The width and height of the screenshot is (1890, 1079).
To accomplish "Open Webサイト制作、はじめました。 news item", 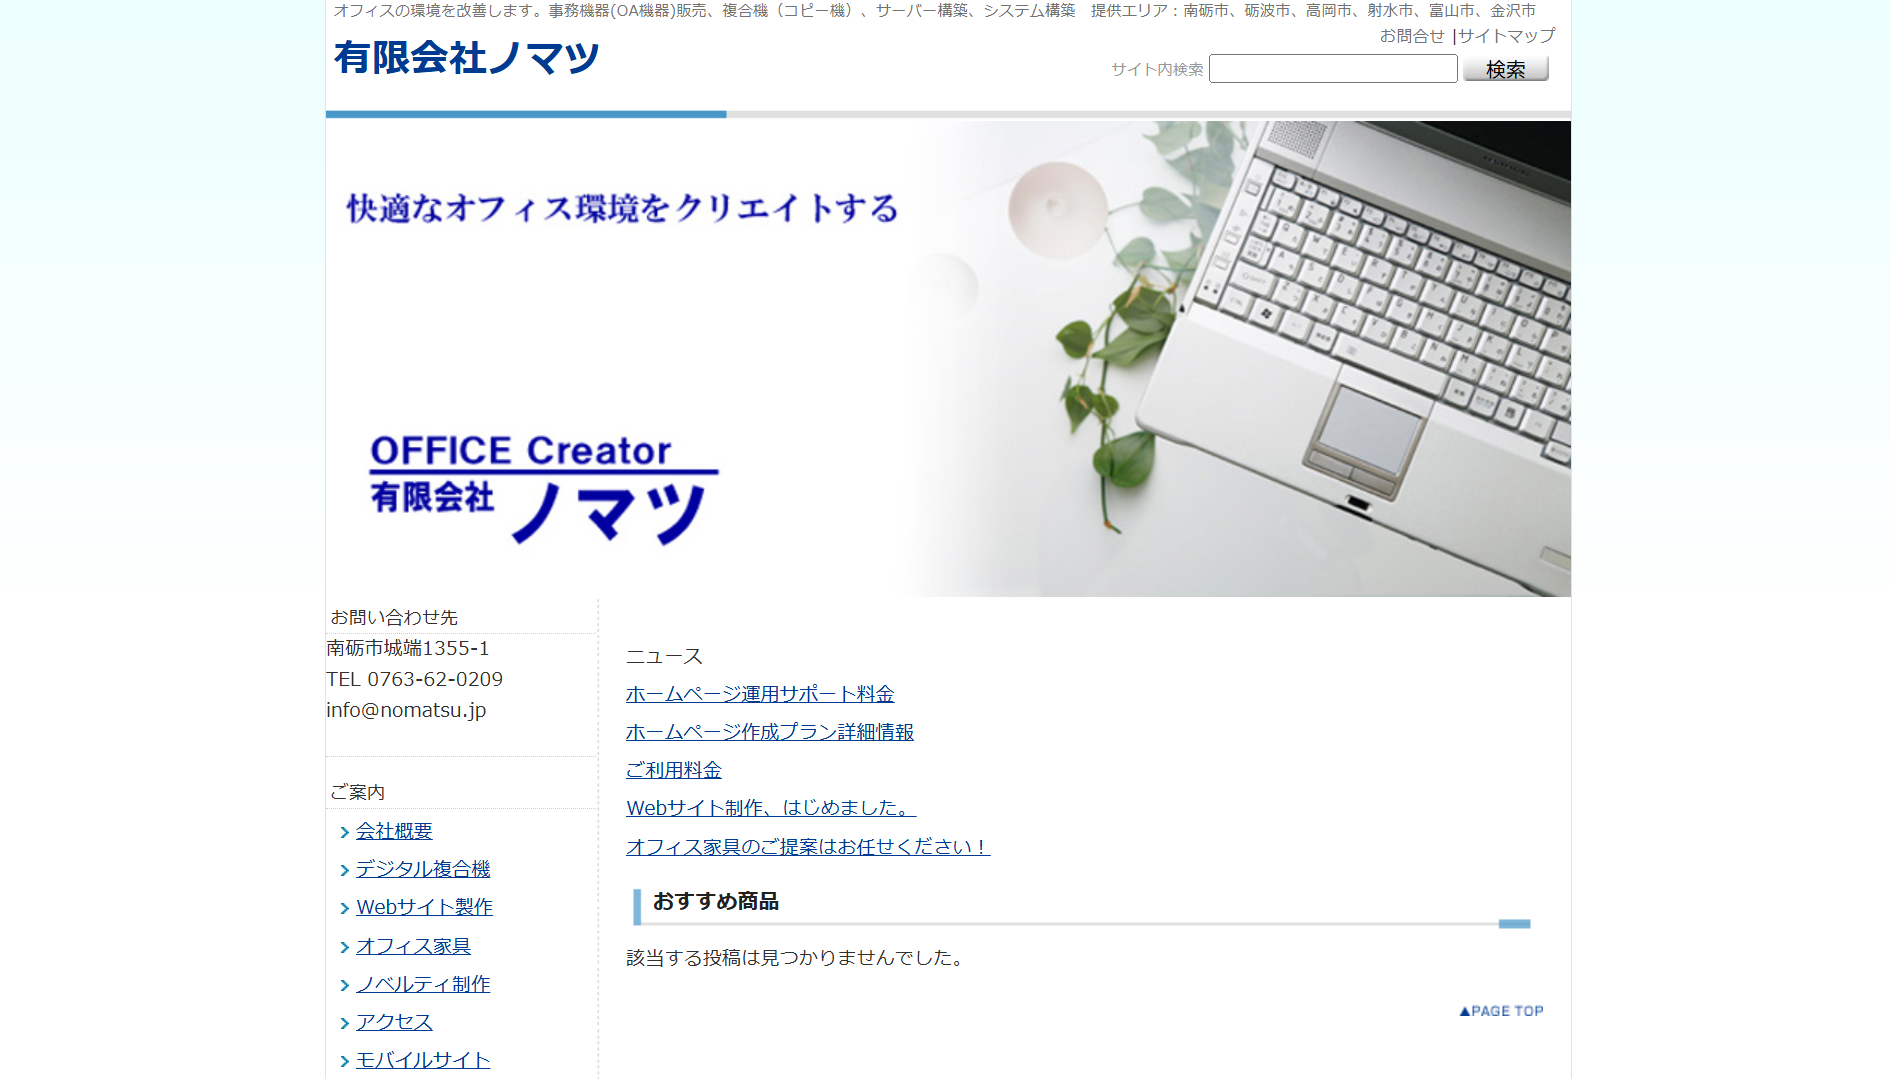I will click(x=770, y=808).
